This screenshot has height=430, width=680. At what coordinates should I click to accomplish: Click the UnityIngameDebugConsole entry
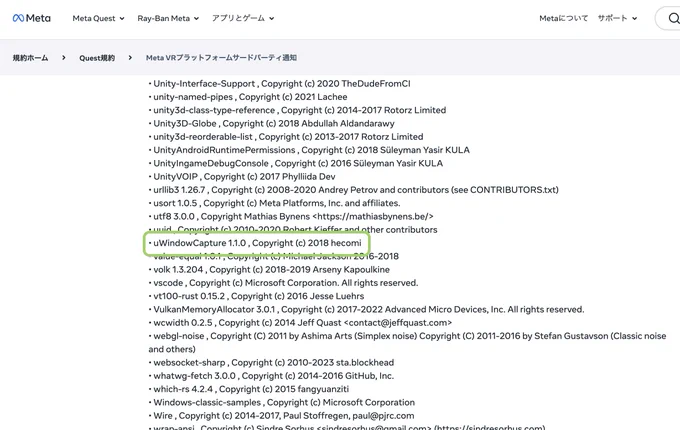click(x=296, y=163)
